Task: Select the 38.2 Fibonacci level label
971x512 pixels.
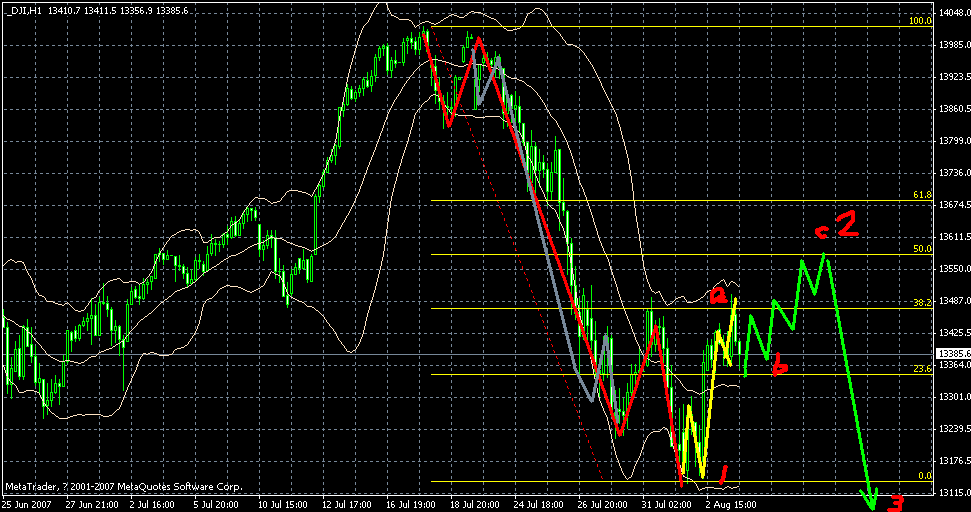Action: [x=922, y=303]
